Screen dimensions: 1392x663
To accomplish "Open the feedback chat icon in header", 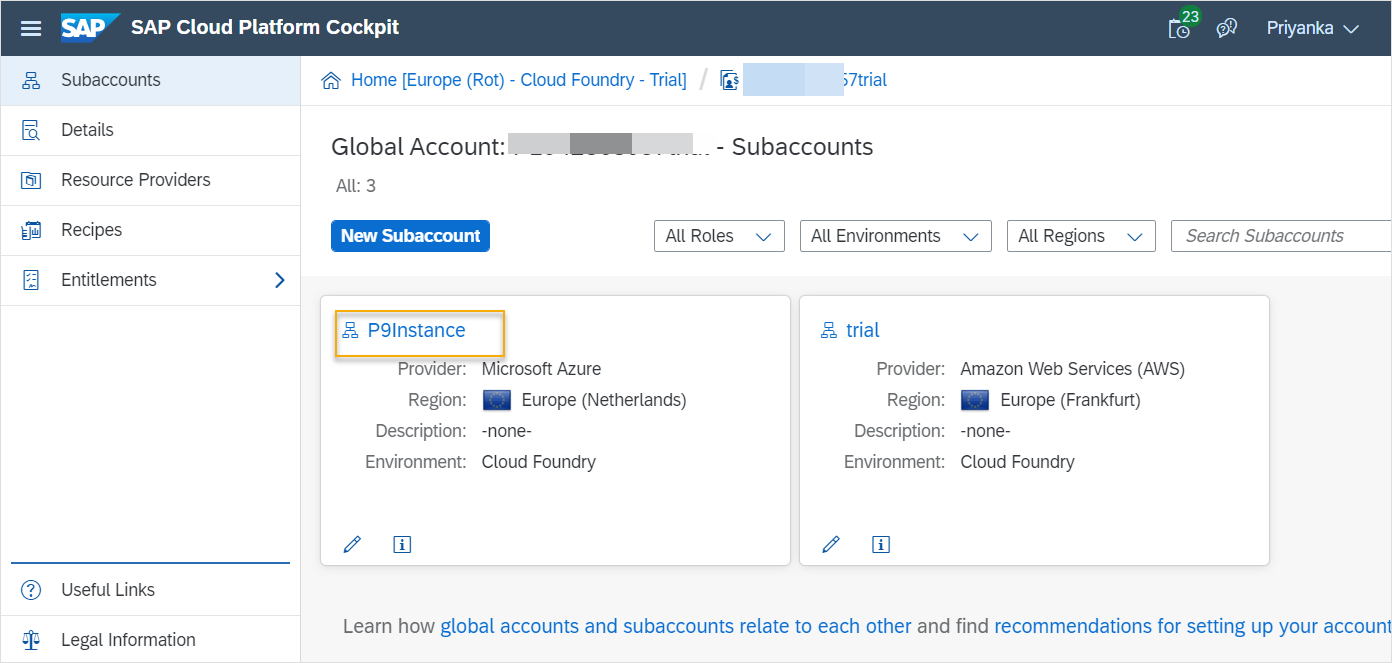I will (1226, 28).
